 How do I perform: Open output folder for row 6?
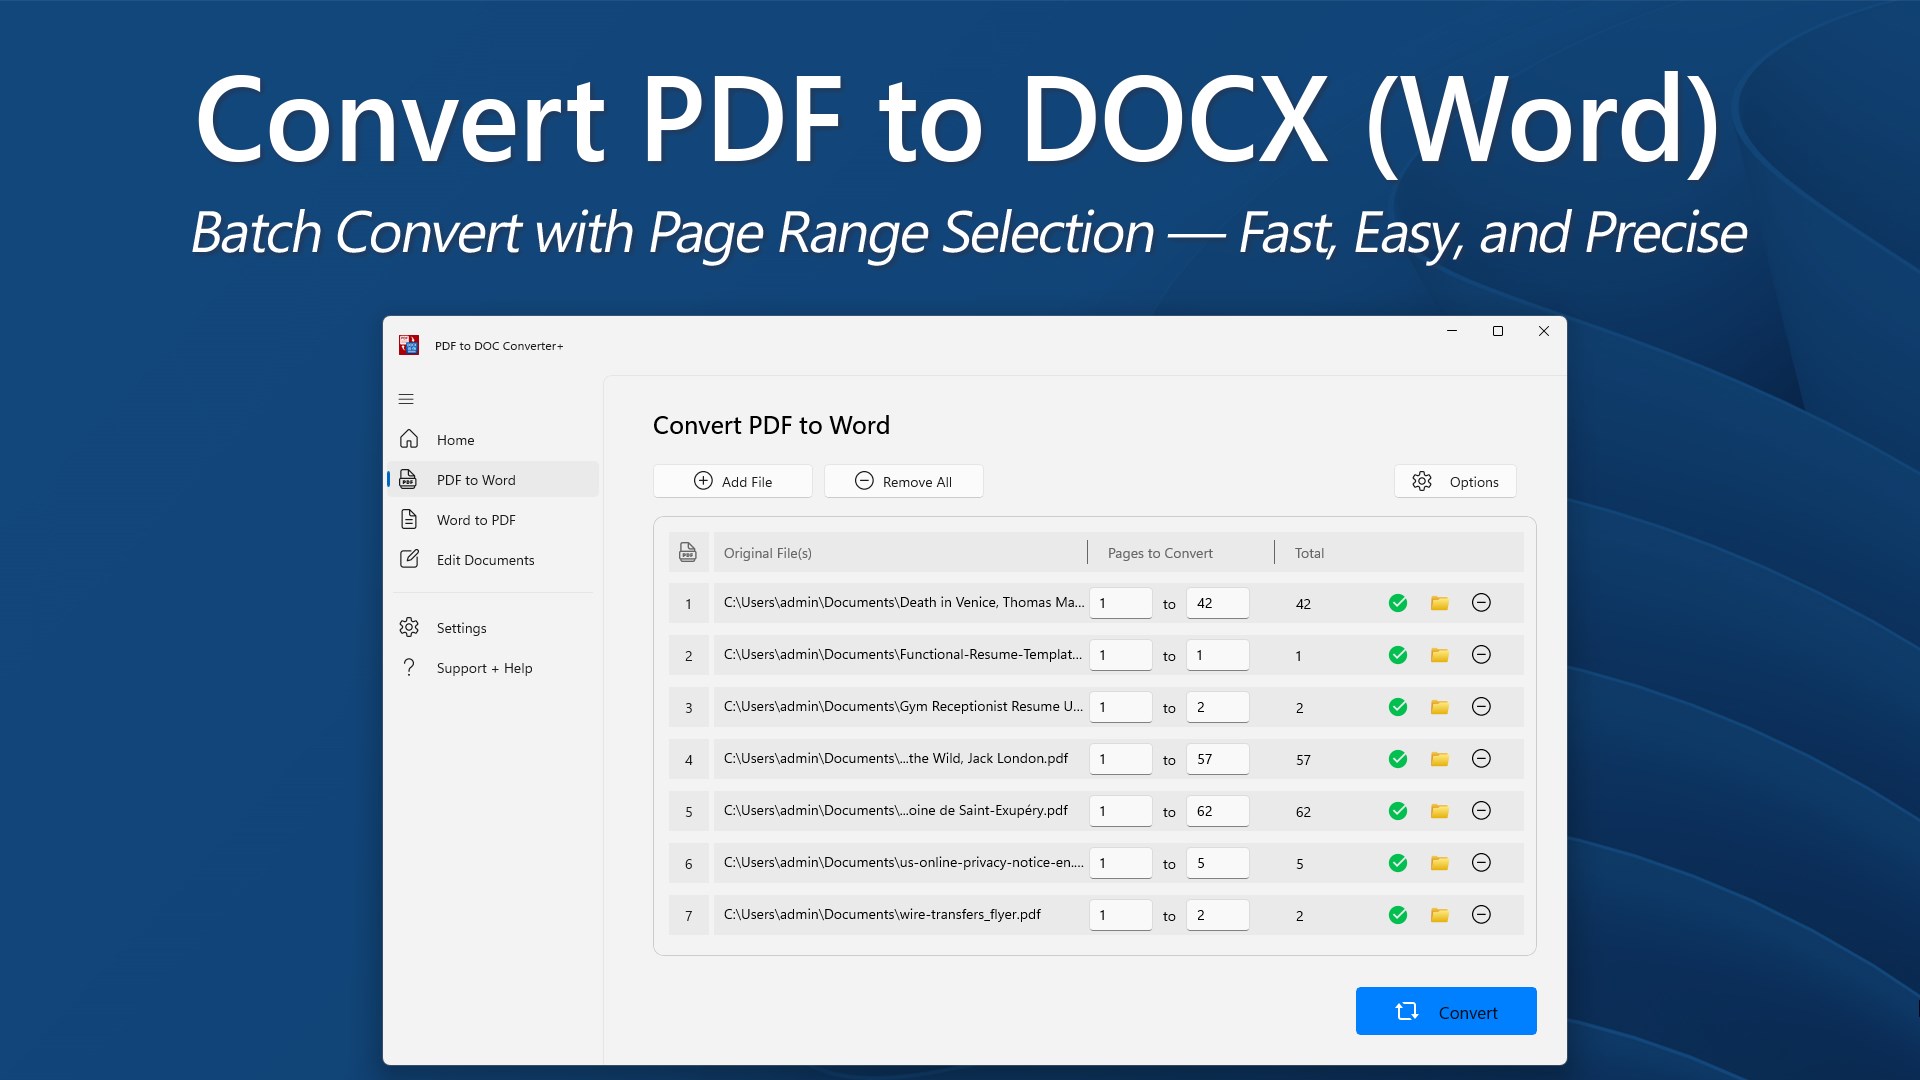(x=1439, y=863)
